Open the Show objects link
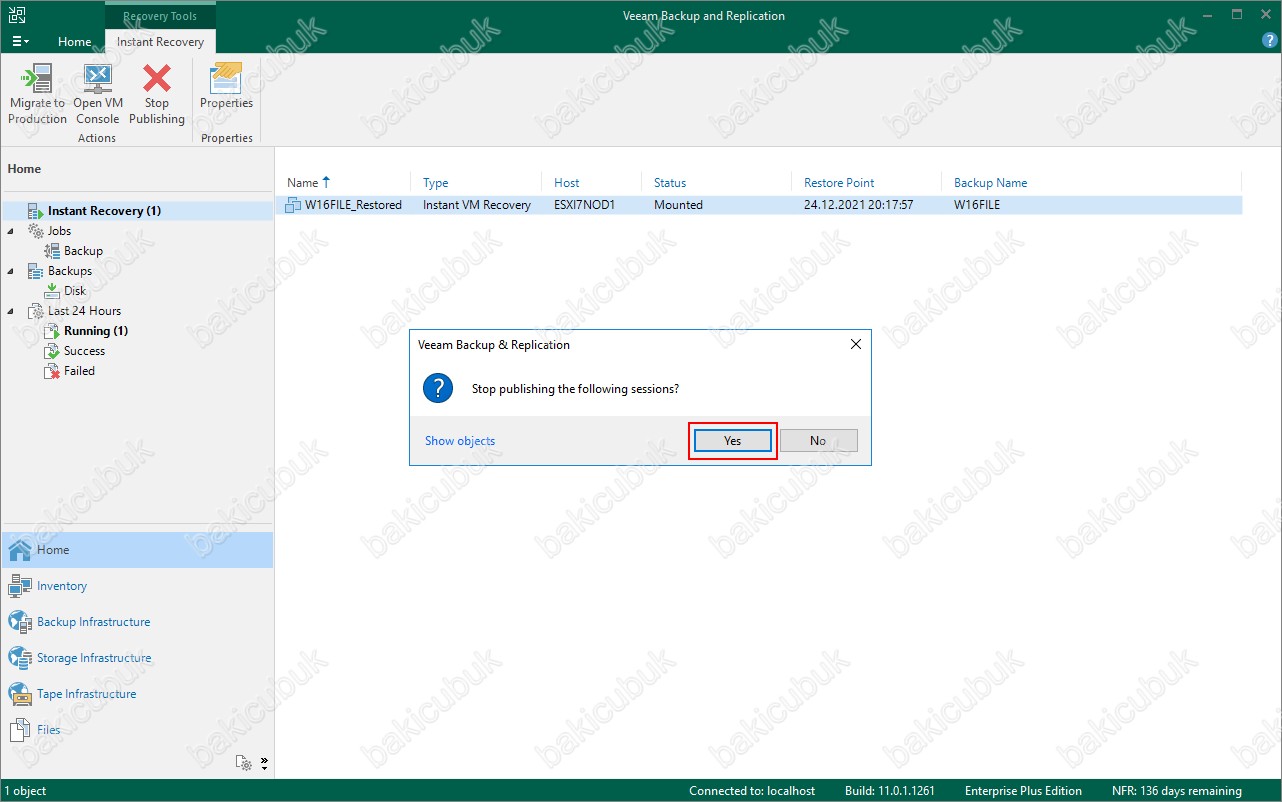This screenshot has height=802, width=1282. 460,441
